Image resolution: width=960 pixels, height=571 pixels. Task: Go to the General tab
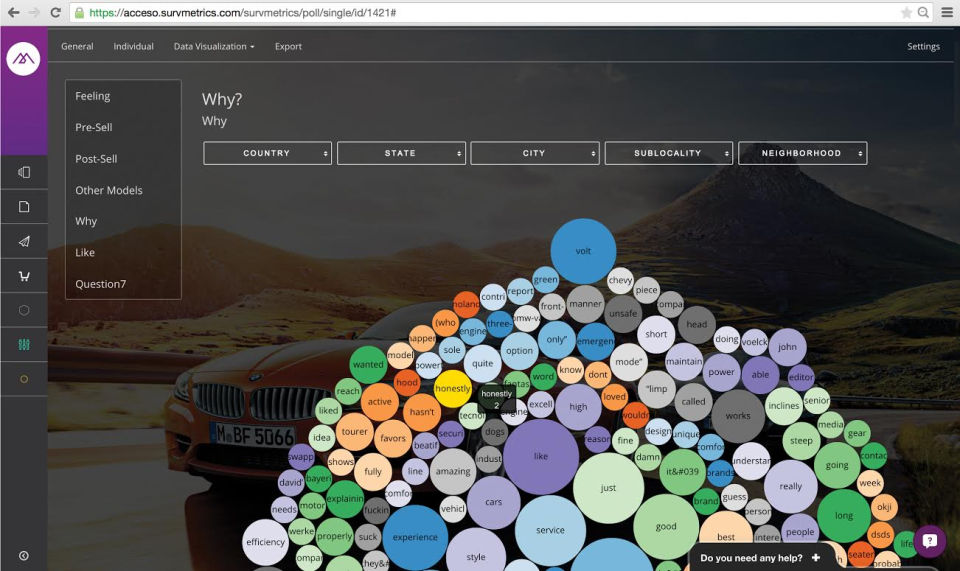(x=77, y=47)
